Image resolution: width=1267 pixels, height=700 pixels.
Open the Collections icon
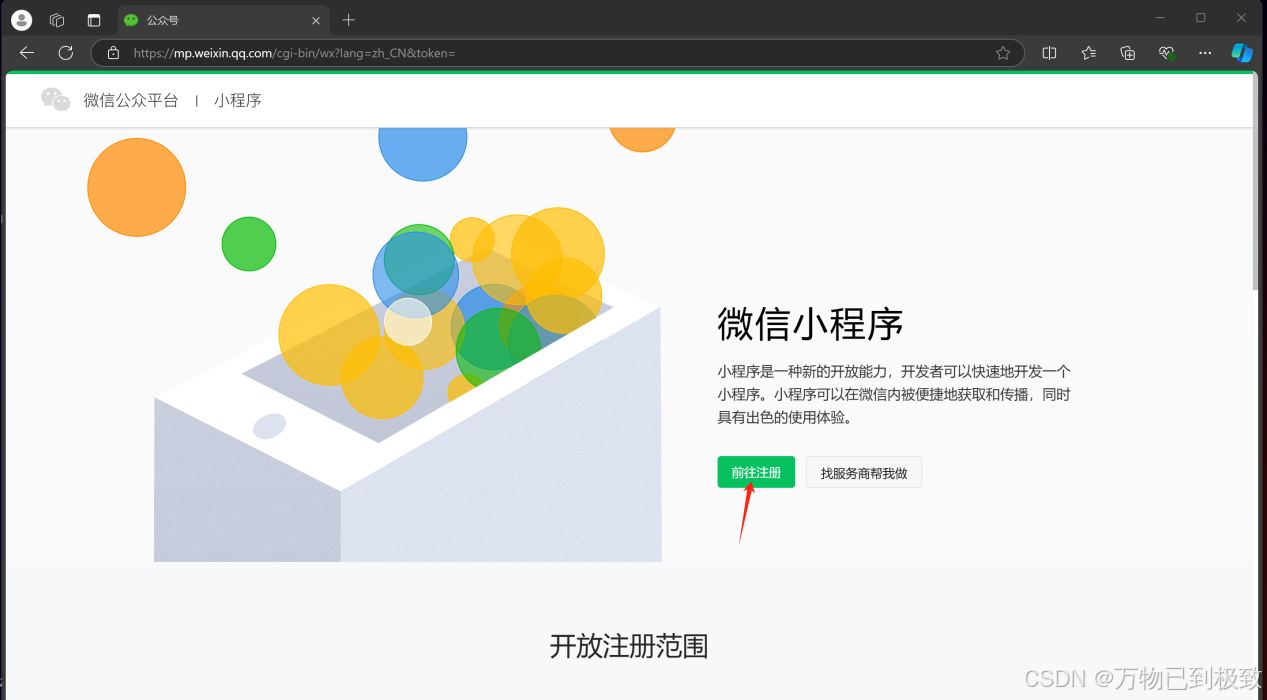pos(1128,53)
